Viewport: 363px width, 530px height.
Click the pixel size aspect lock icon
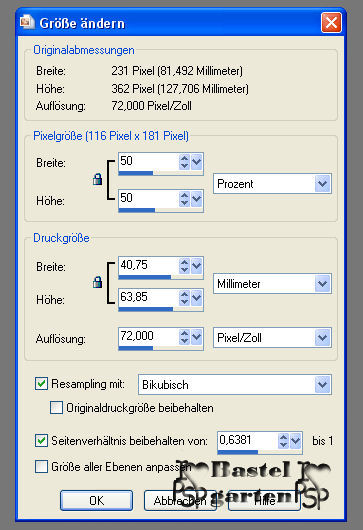97,179
